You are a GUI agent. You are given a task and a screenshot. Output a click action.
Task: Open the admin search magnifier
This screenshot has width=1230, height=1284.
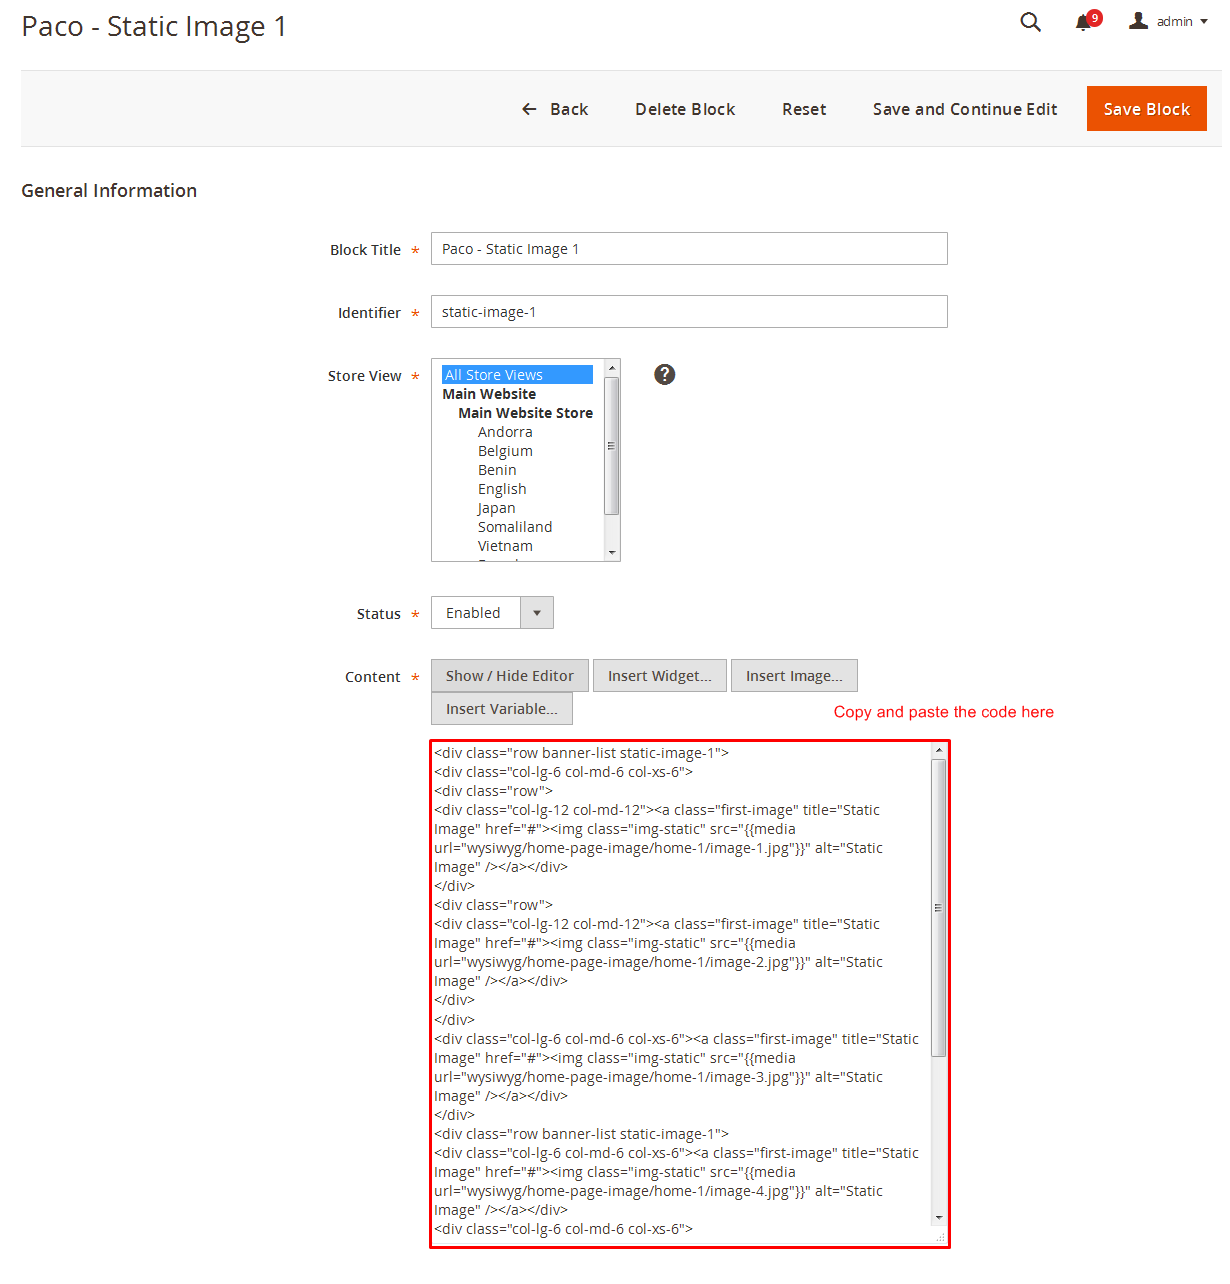(1030, 22)
